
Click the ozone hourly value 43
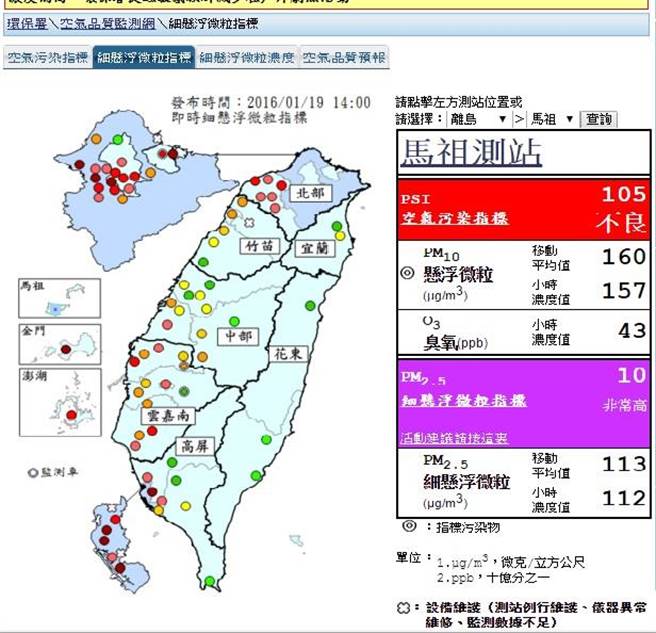click(632, 331)
